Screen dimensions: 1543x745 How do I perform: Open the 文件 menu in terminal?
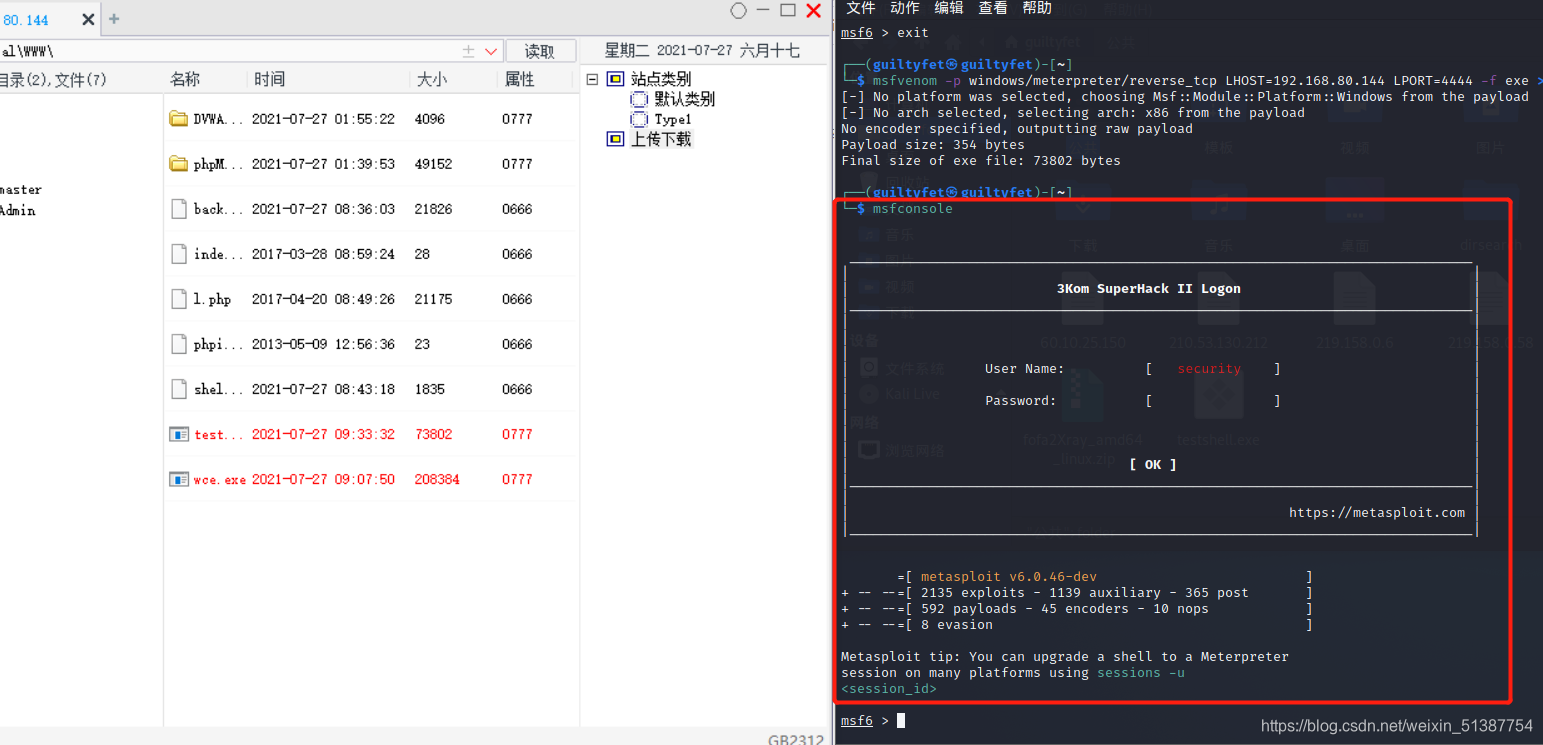(861, 8)
